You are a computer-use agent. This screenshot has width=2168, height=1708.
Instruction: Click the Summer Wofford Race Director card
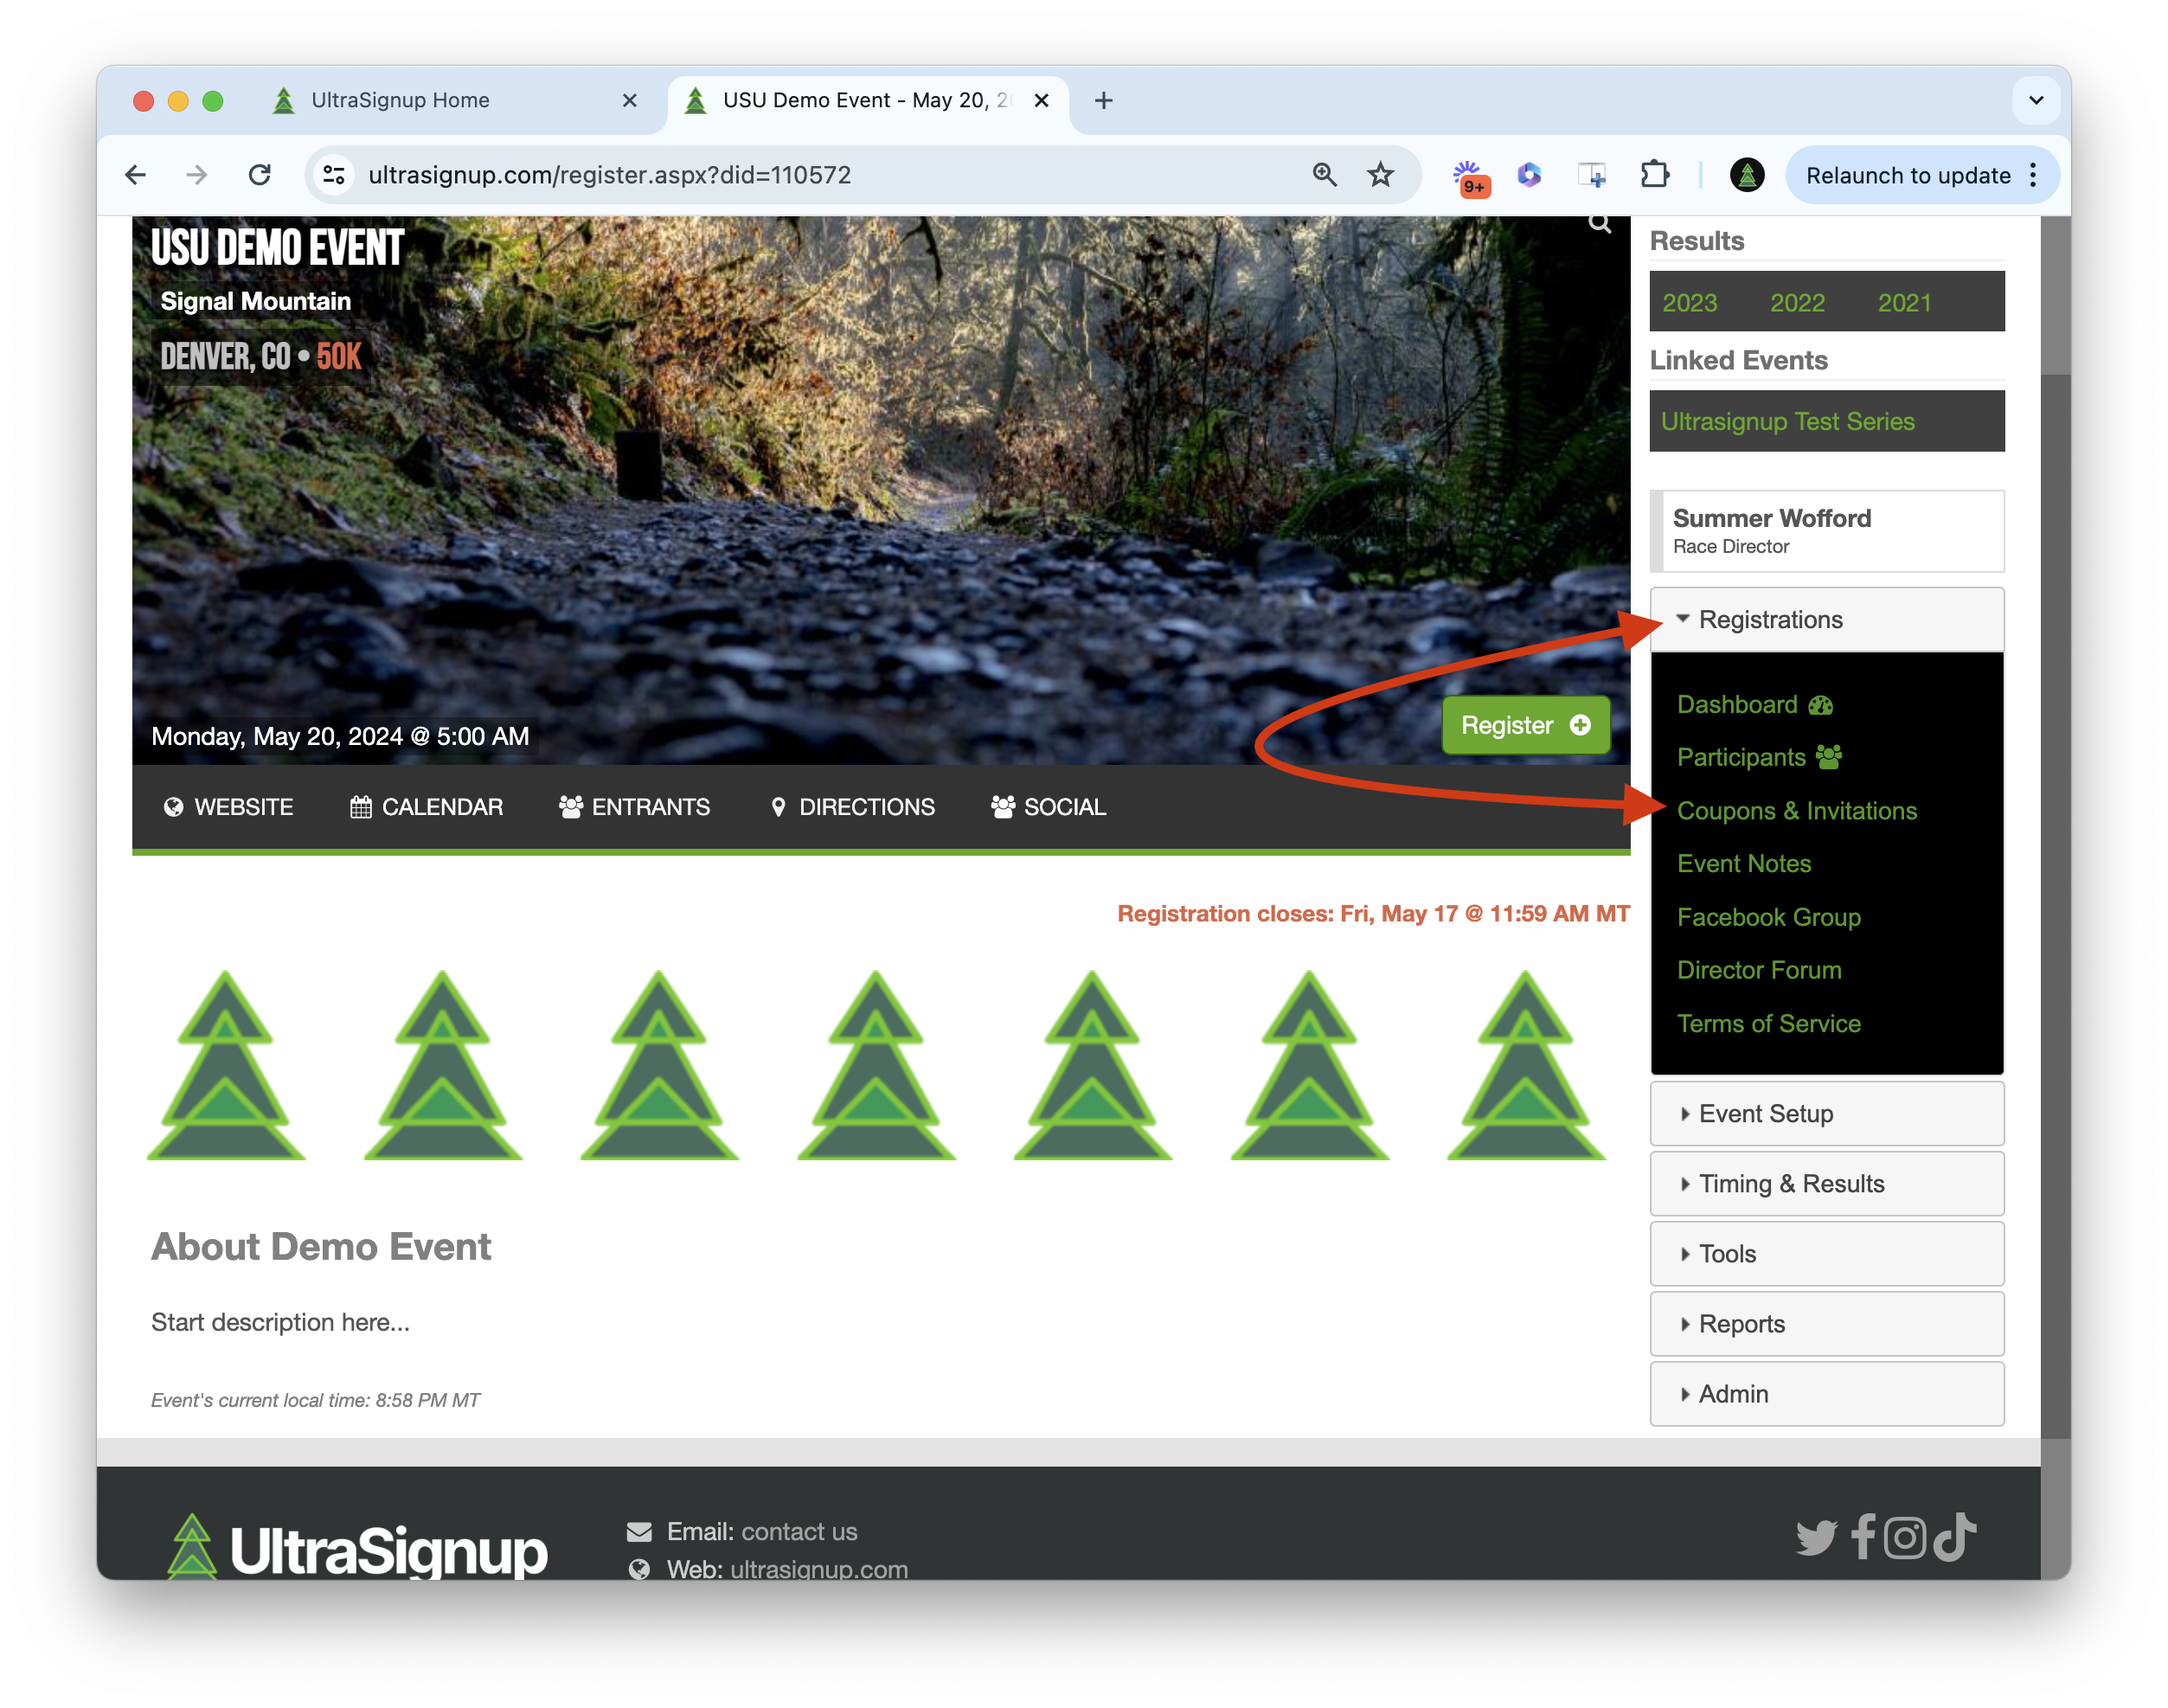(x=1826, y=531)
